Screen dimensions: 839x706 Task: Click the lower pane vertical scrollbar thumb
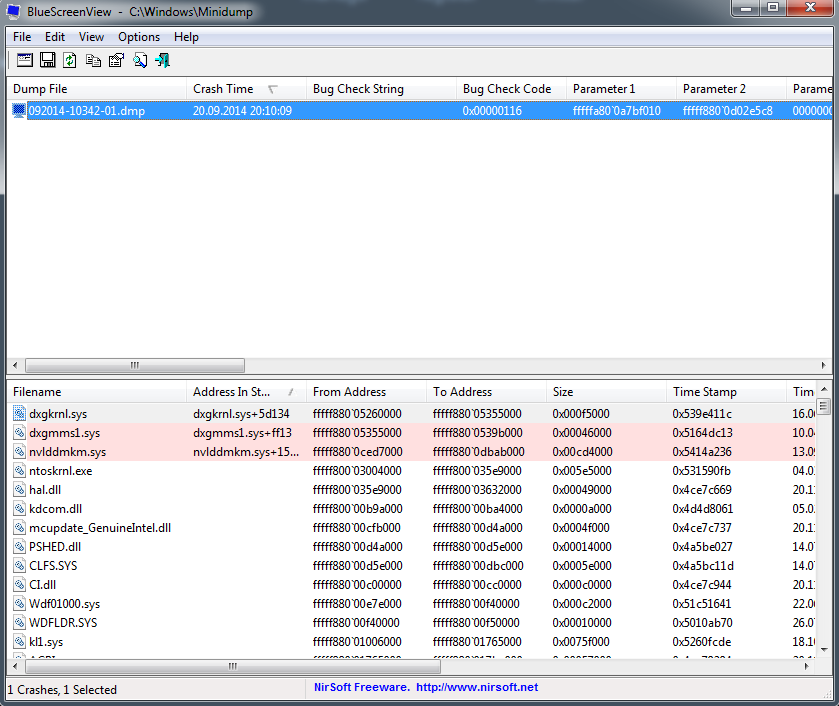click(824, 406)
